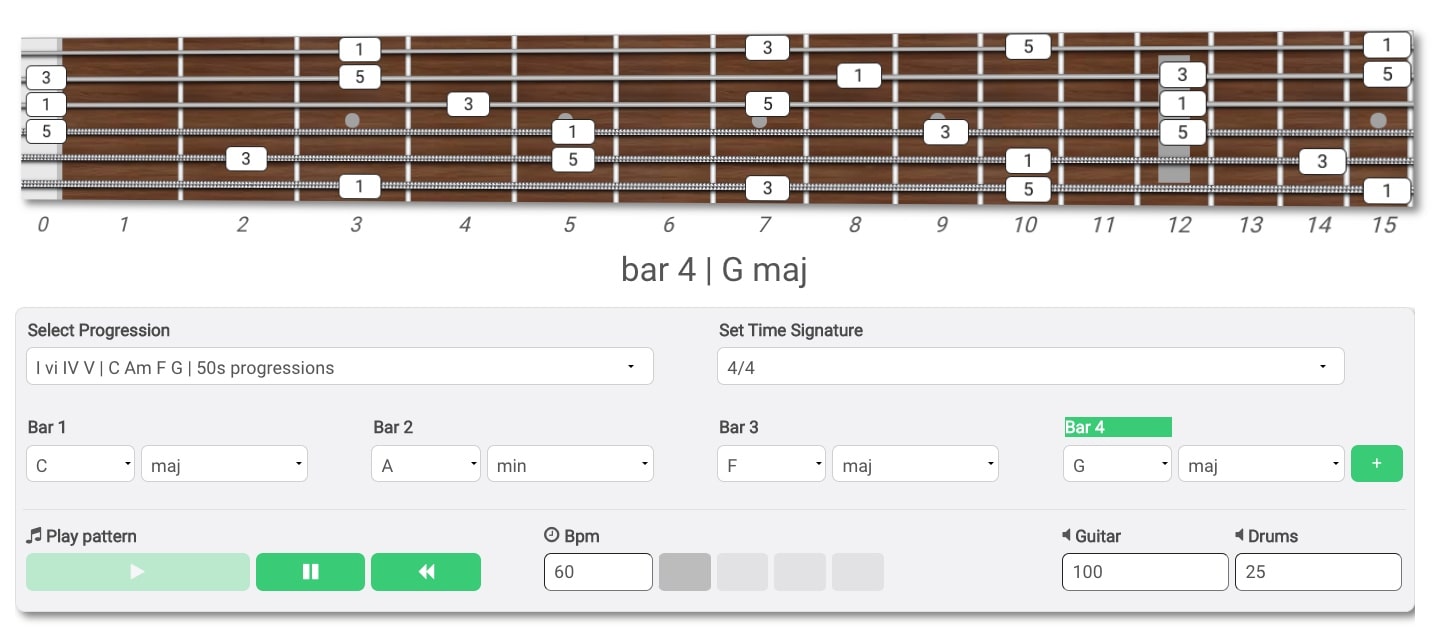Open Bar 4's maj quality dropdown
The image size is (1444, 644).
1261,463
